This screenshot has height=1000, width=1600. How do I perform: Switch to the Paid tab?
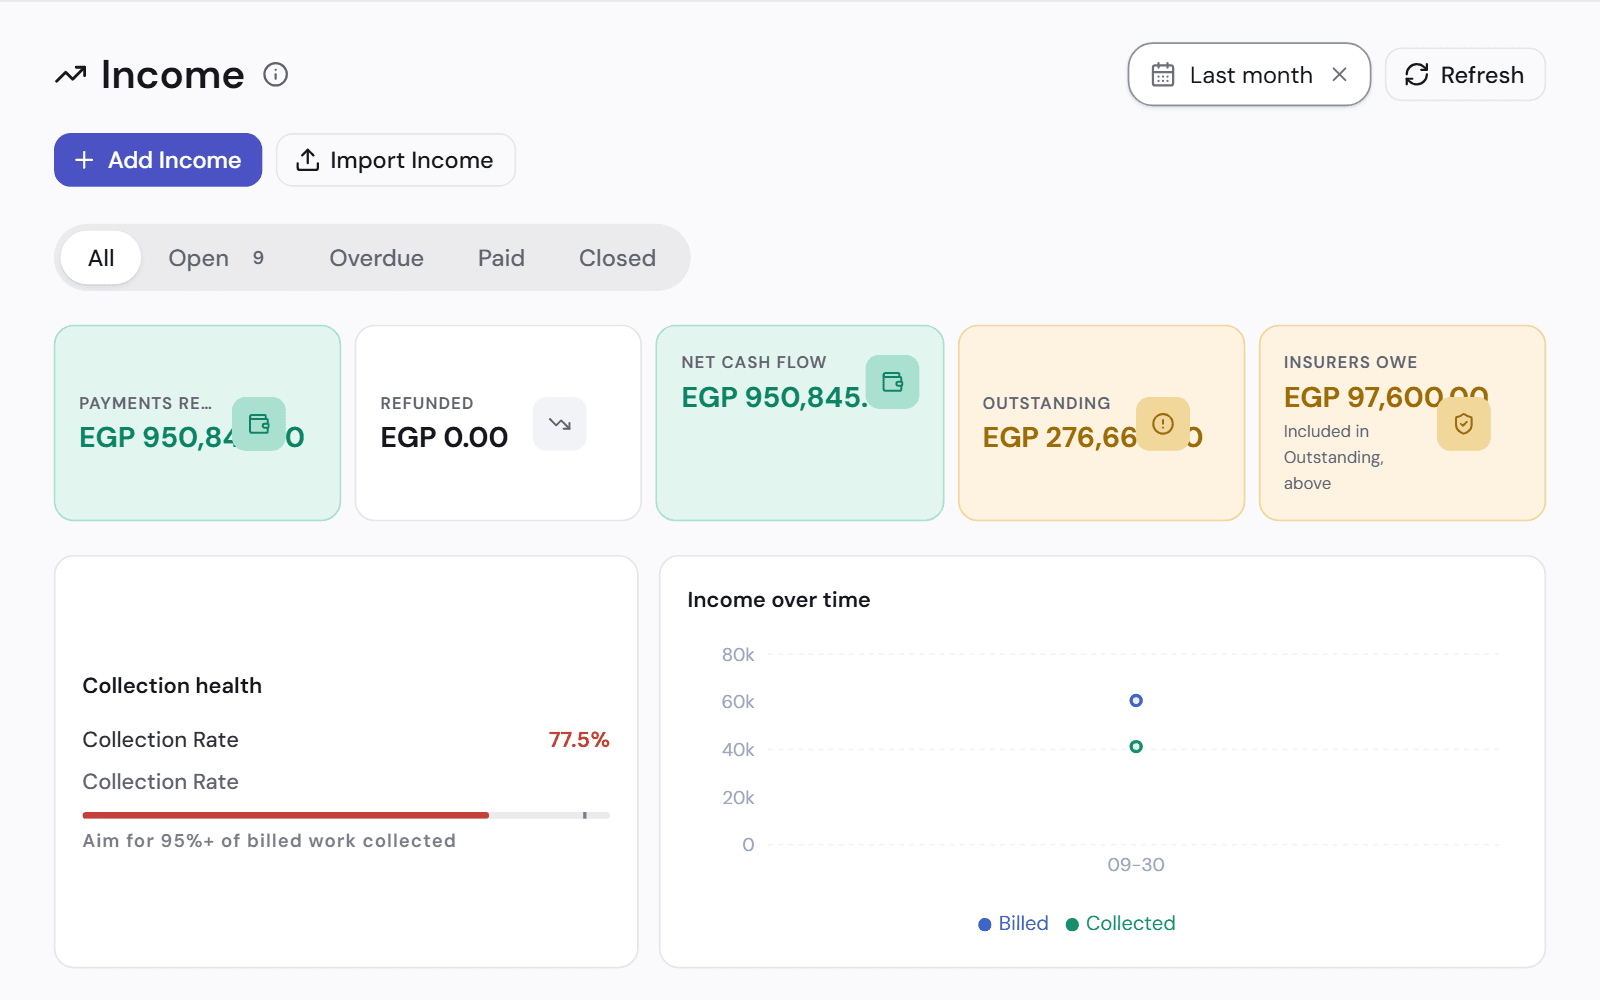501,258
